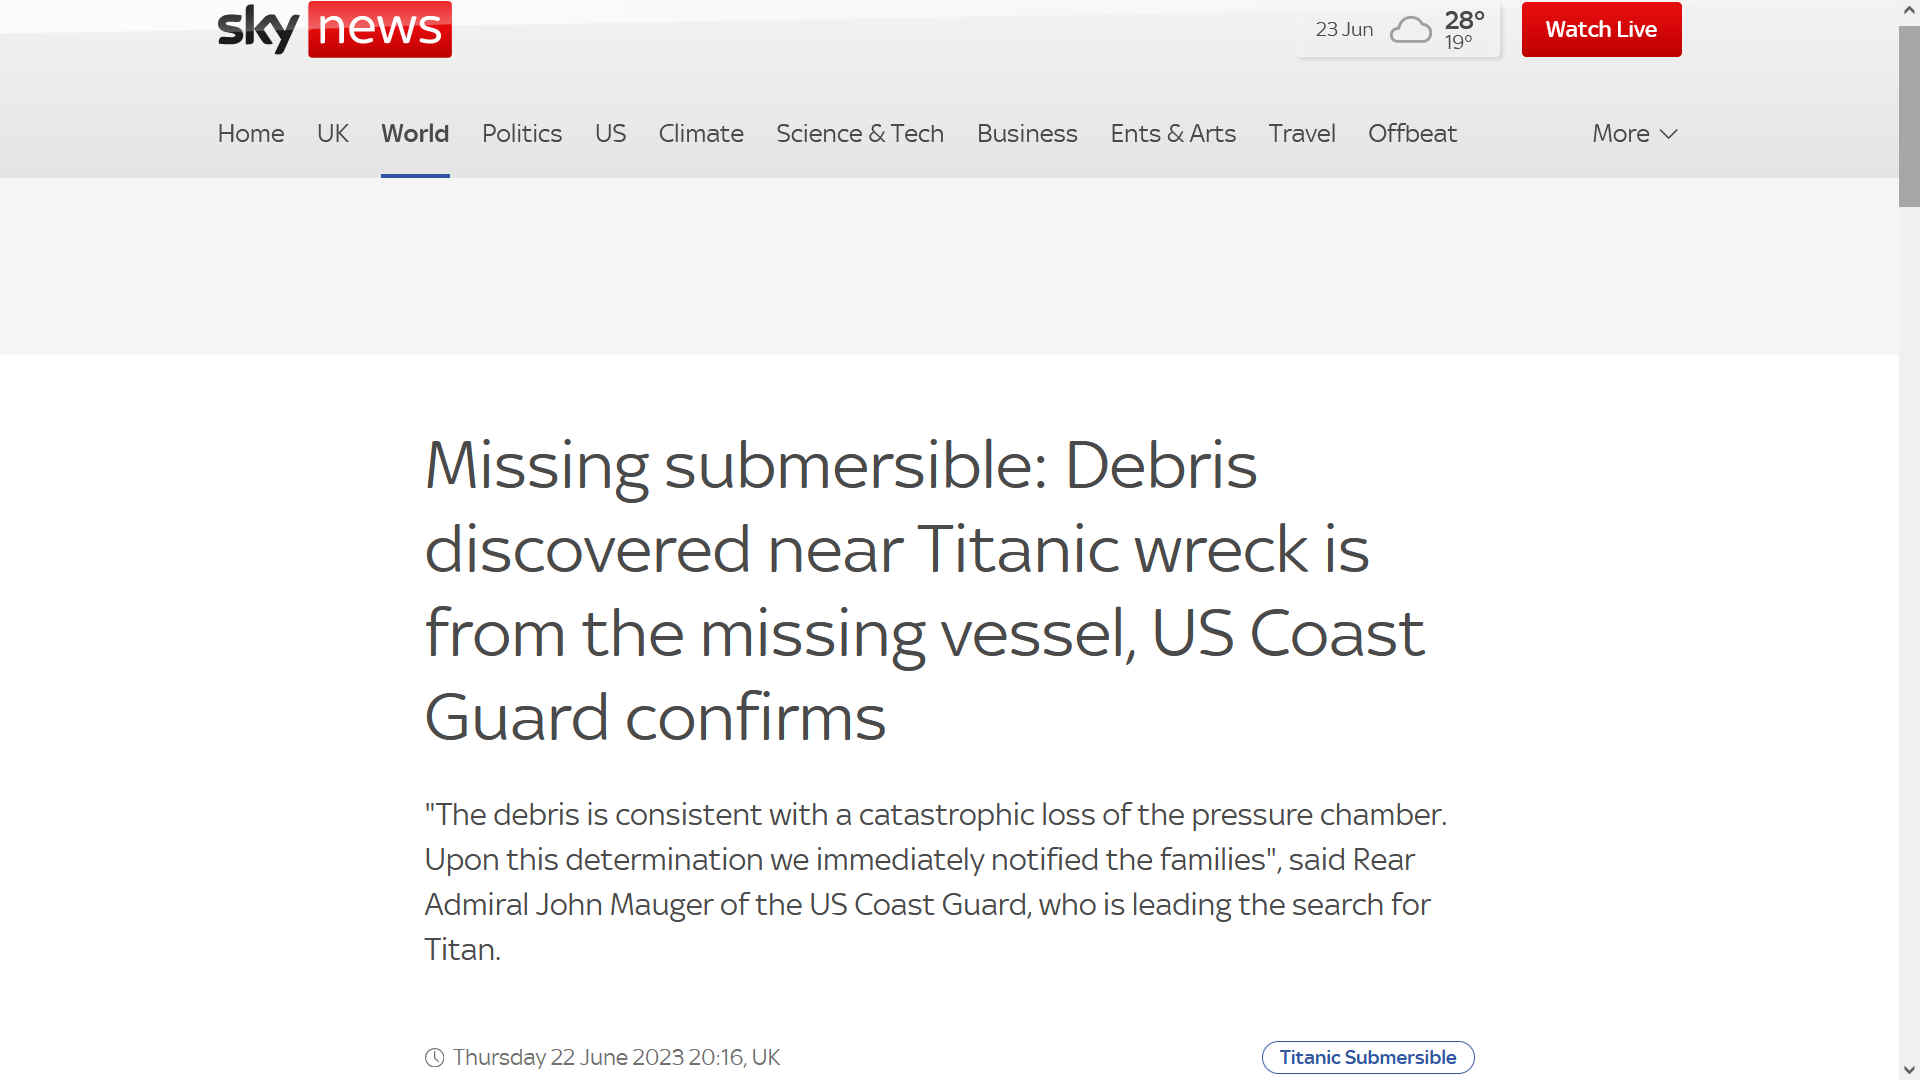Go to the UK news section

click(332, 134)
